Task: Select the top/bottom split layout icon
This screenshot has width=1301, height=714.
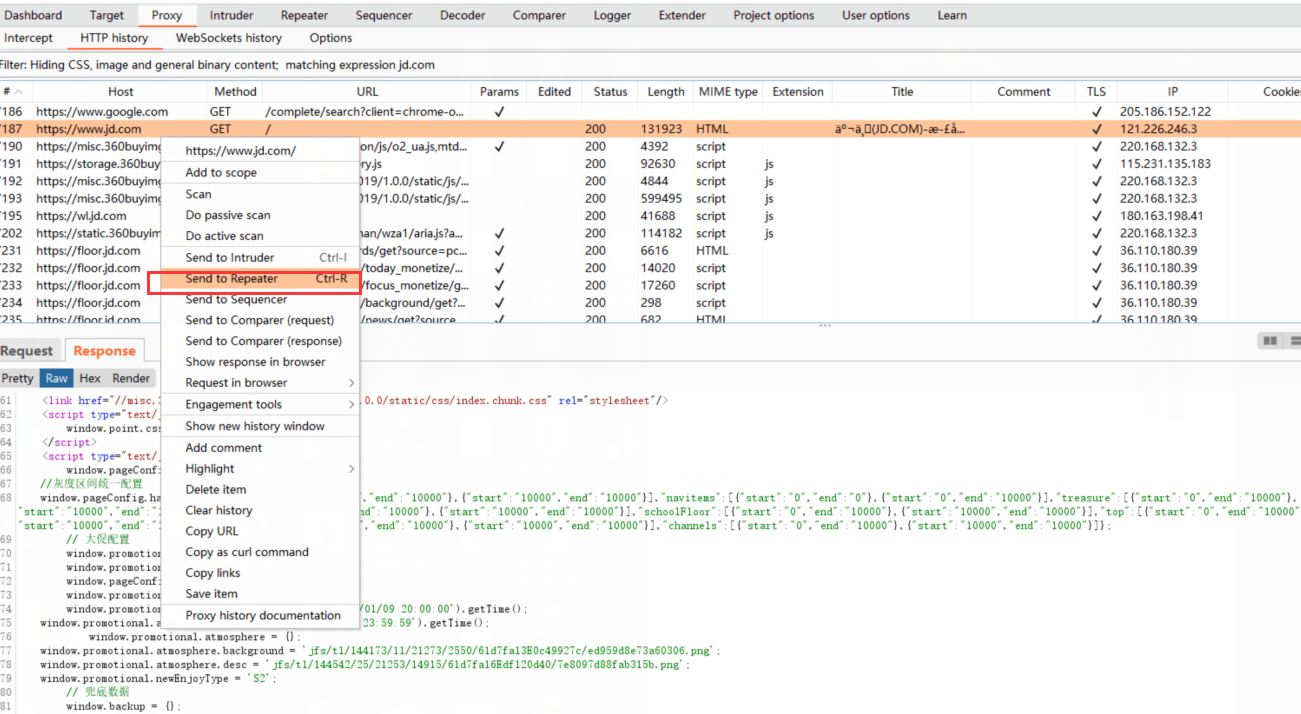Action: coord(1295,341)
